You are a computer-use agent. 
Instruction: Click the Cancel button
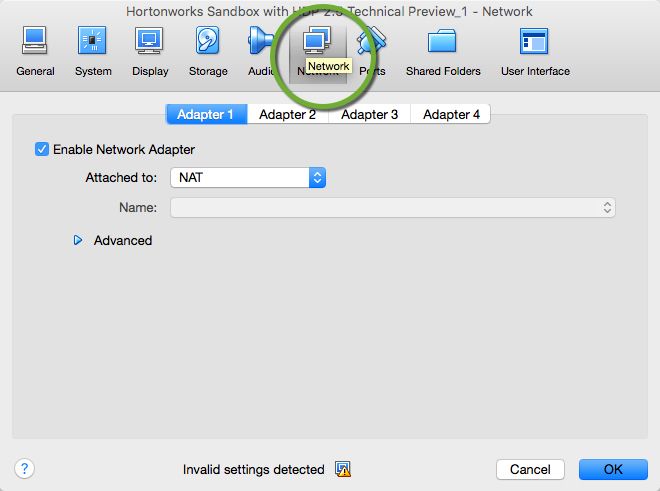[530, 469]
